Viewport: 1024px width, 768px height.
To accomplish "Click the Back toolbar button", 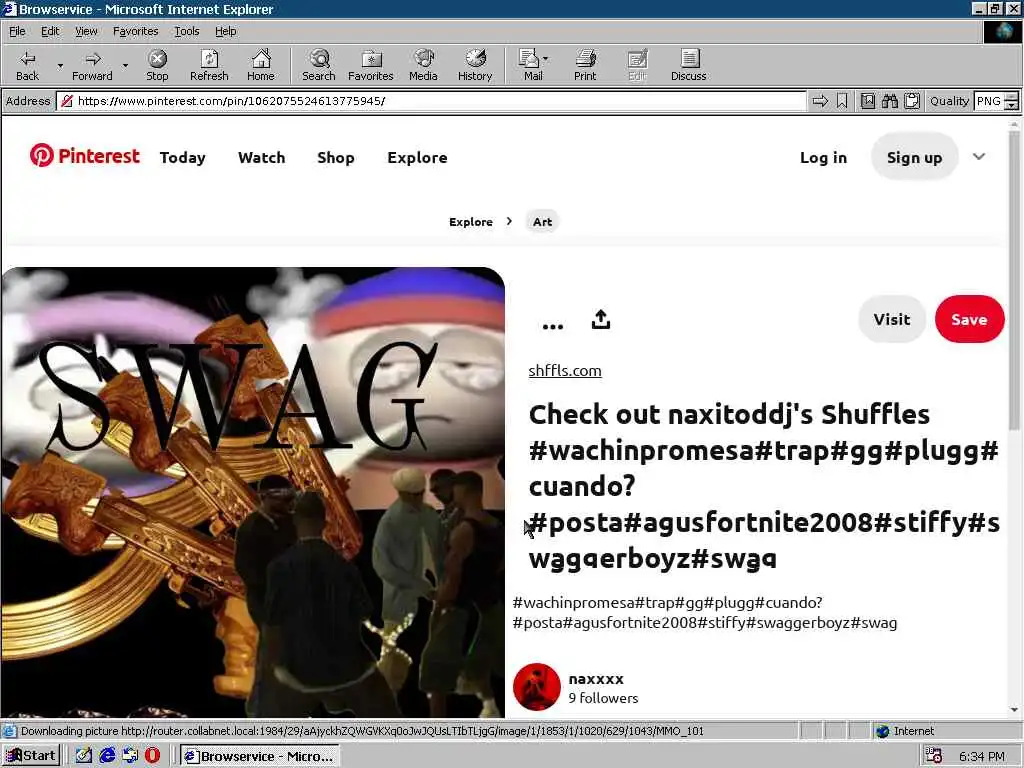I will (x=27, y=65).
